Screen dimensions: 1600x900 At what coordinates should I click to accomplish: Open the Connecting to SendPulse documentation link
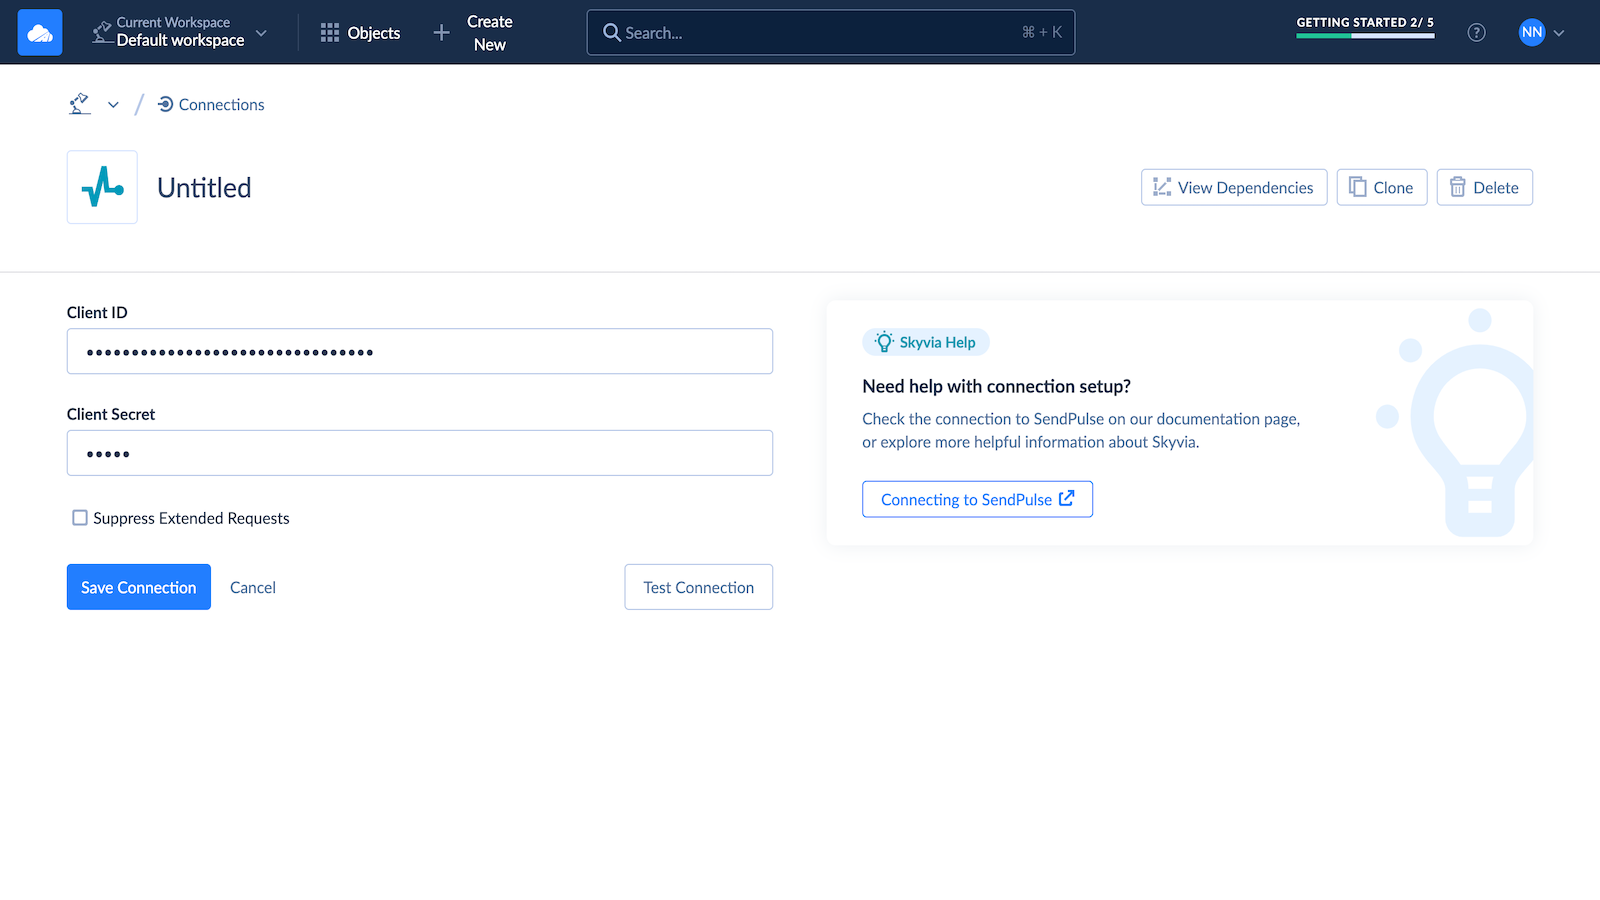click(977, 499)
